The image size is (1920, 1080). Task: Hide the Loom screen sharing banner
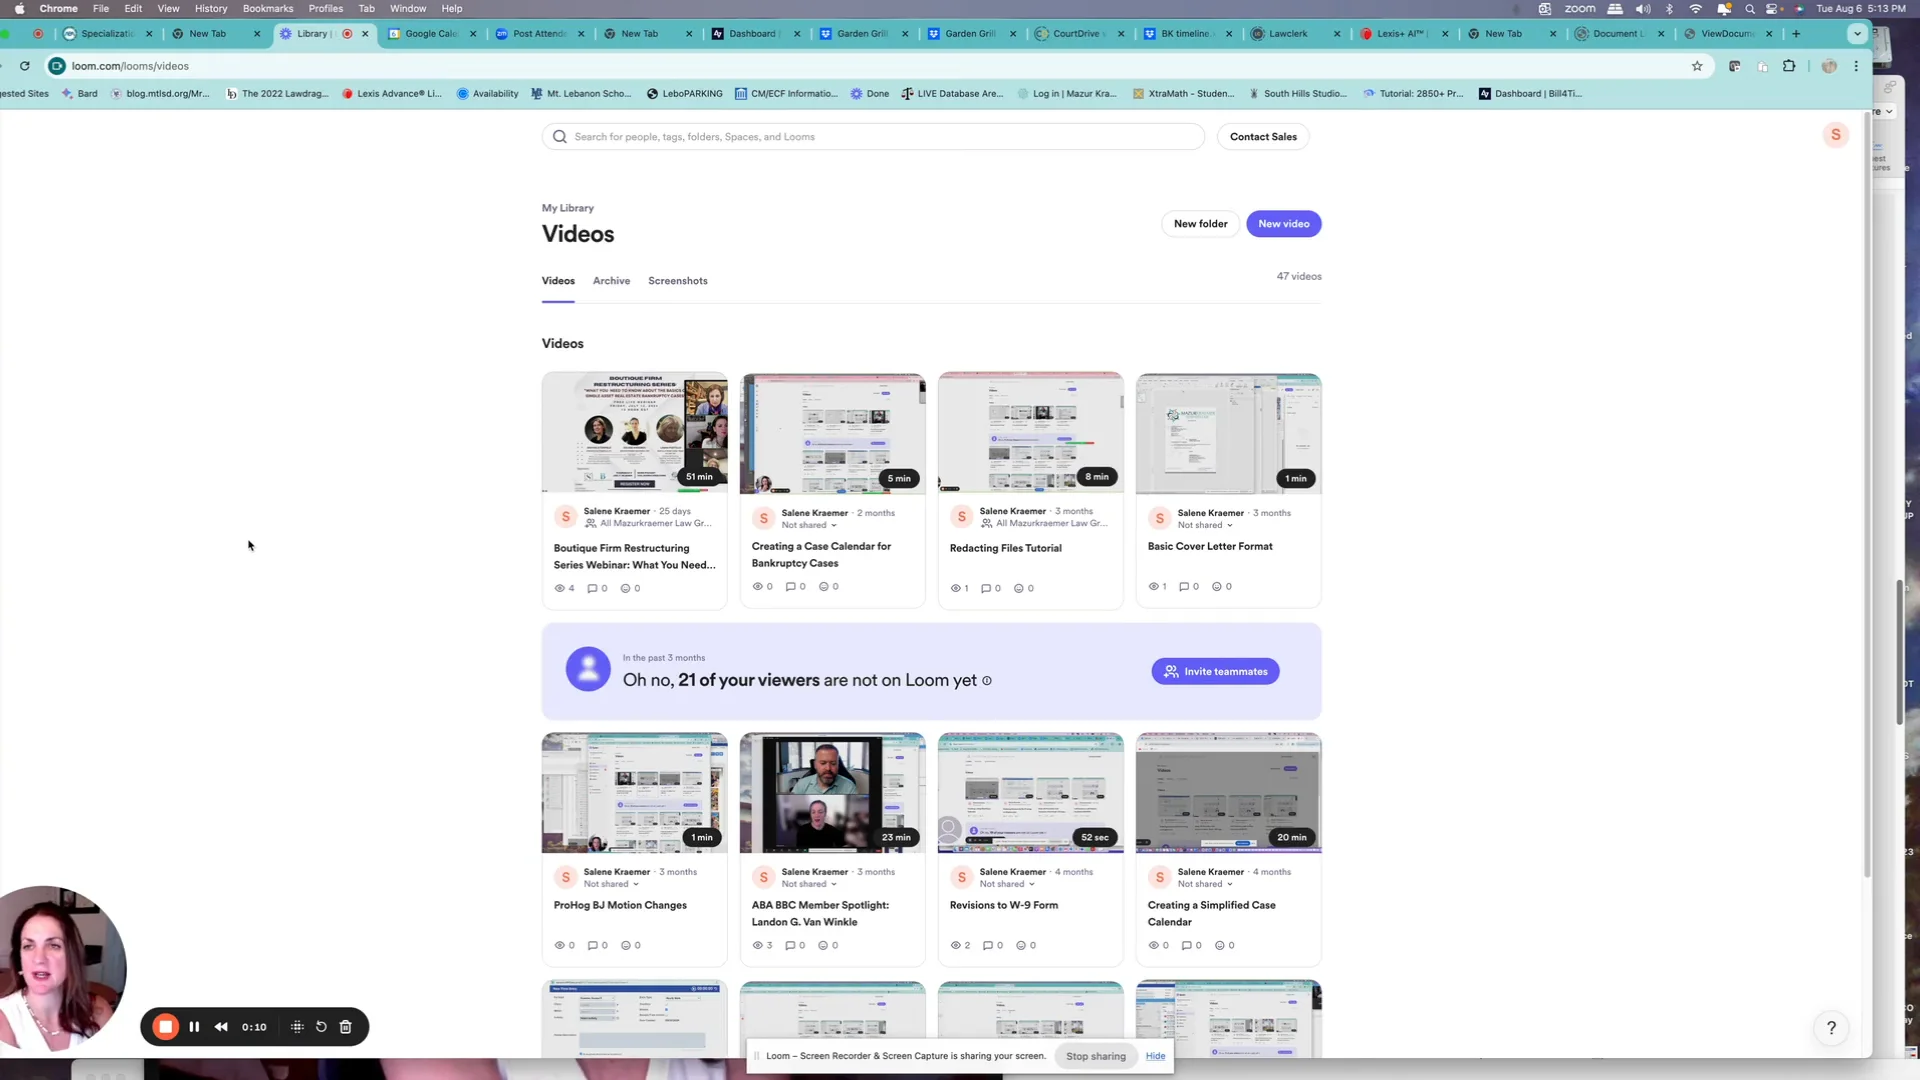coord(1155,1056)
